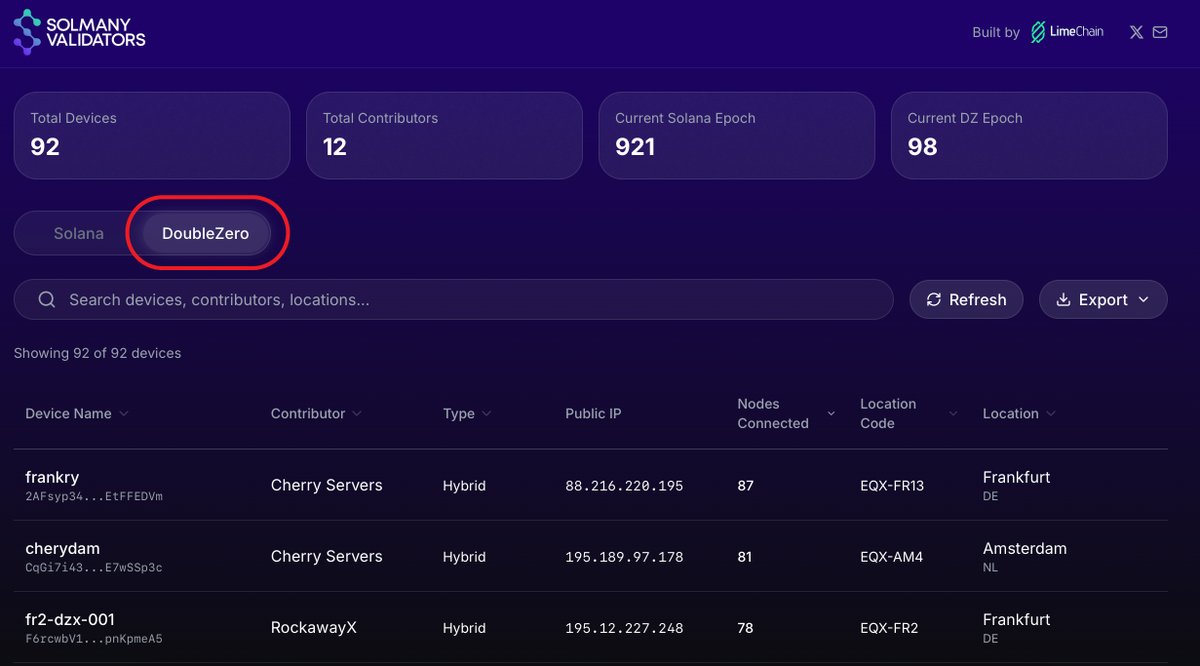Click nodes connected value 78
Screen dimensions: 1200x666
click(745, 628)
